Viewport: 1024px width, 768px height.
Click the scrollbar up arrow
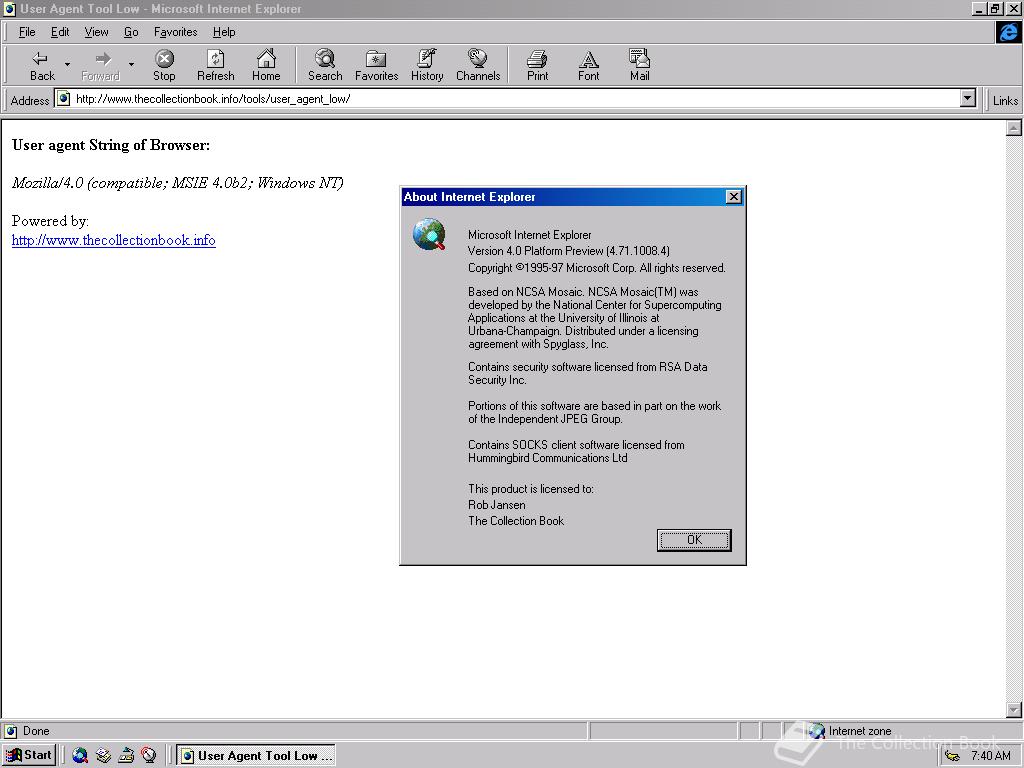coord(1014,128)
